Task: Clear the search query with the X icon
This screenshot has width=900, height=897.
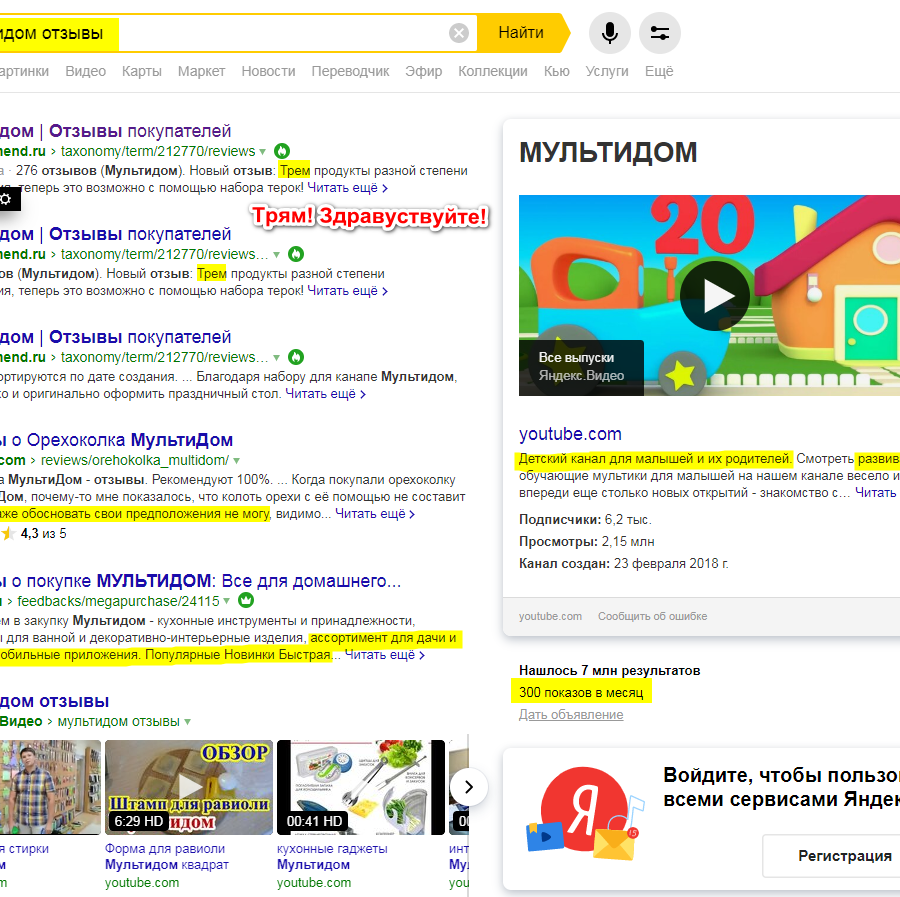Action: [459, 33]
